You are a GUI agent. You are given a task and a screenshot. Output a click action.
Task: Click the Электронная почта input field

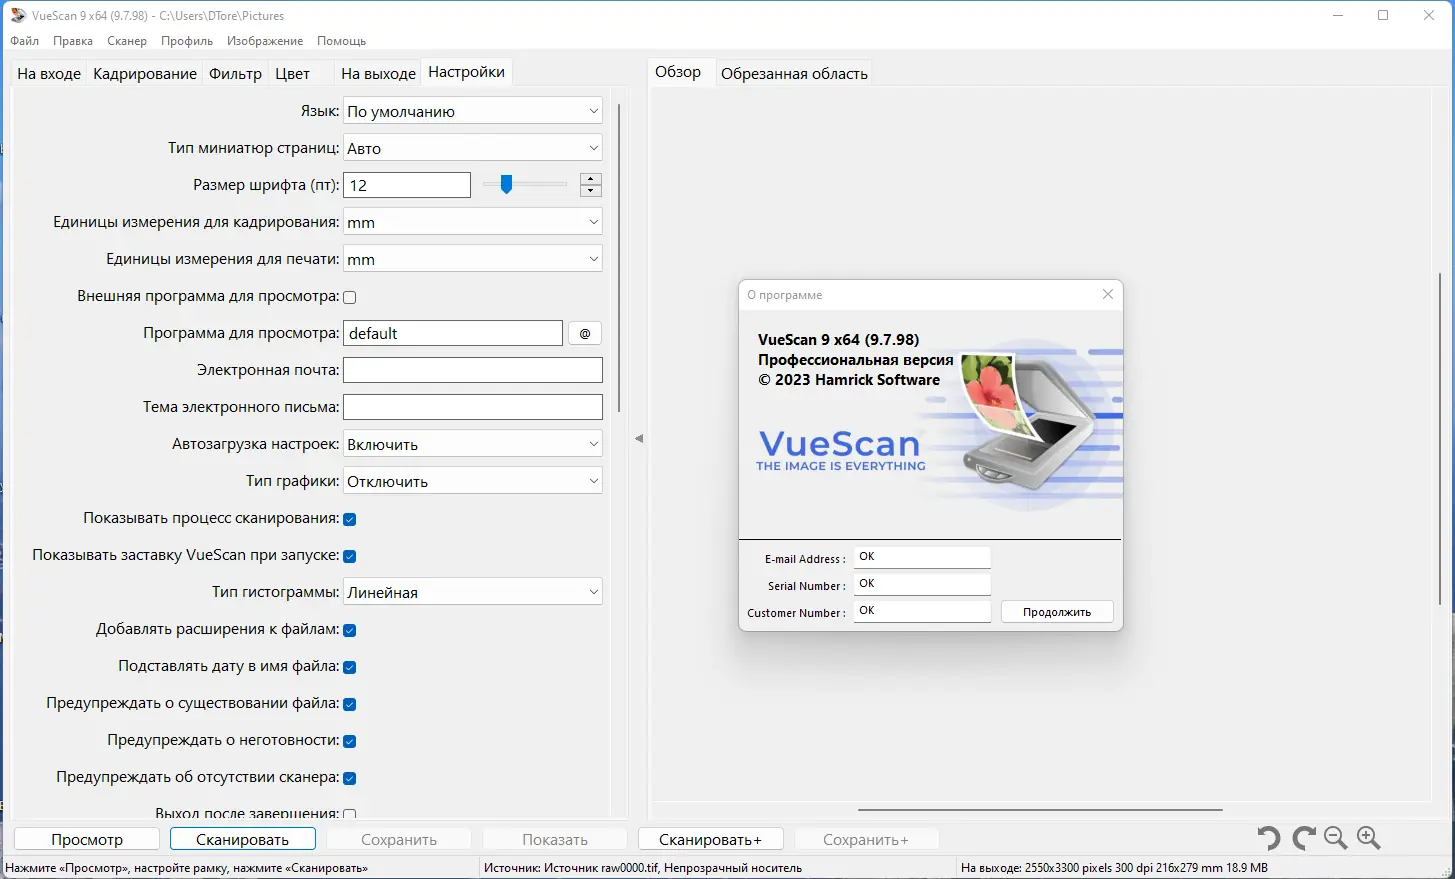click(472, 369)
